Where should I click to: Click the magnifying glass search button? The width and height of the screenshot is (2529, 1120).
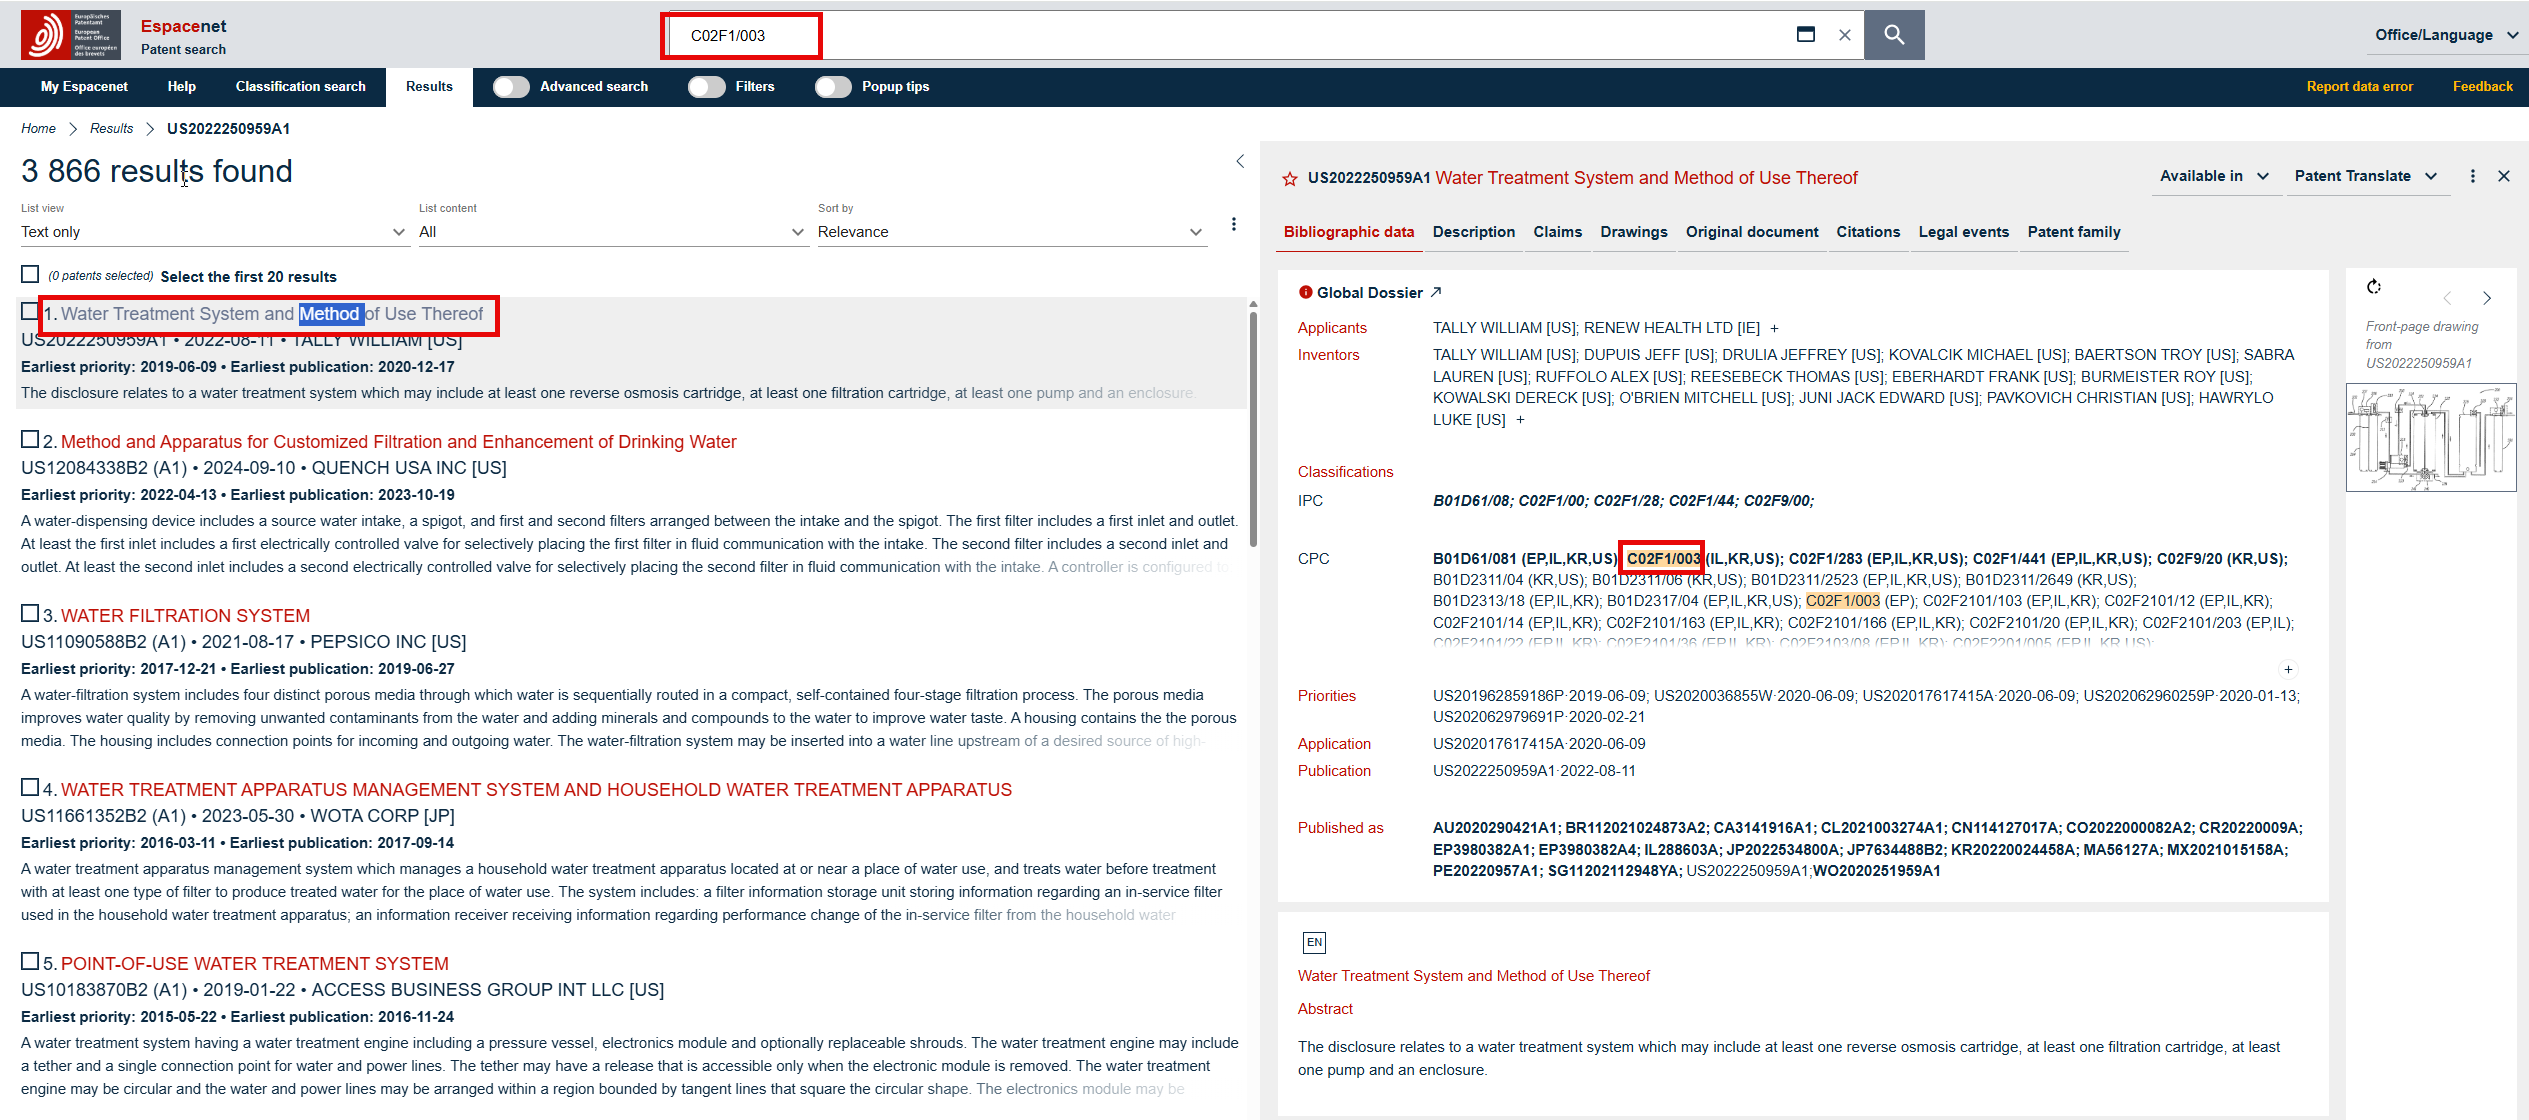coord(1894,35)
